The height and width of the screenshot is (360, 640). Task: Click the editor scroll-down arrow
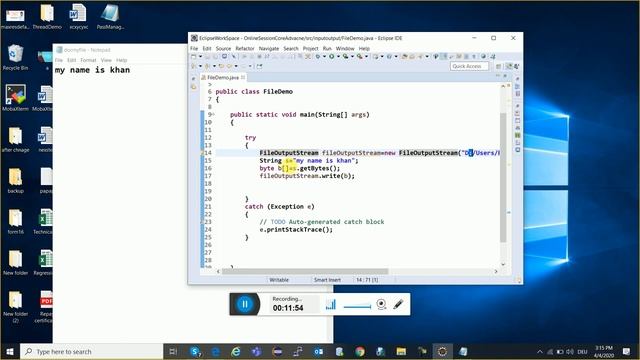pos(503,264)
